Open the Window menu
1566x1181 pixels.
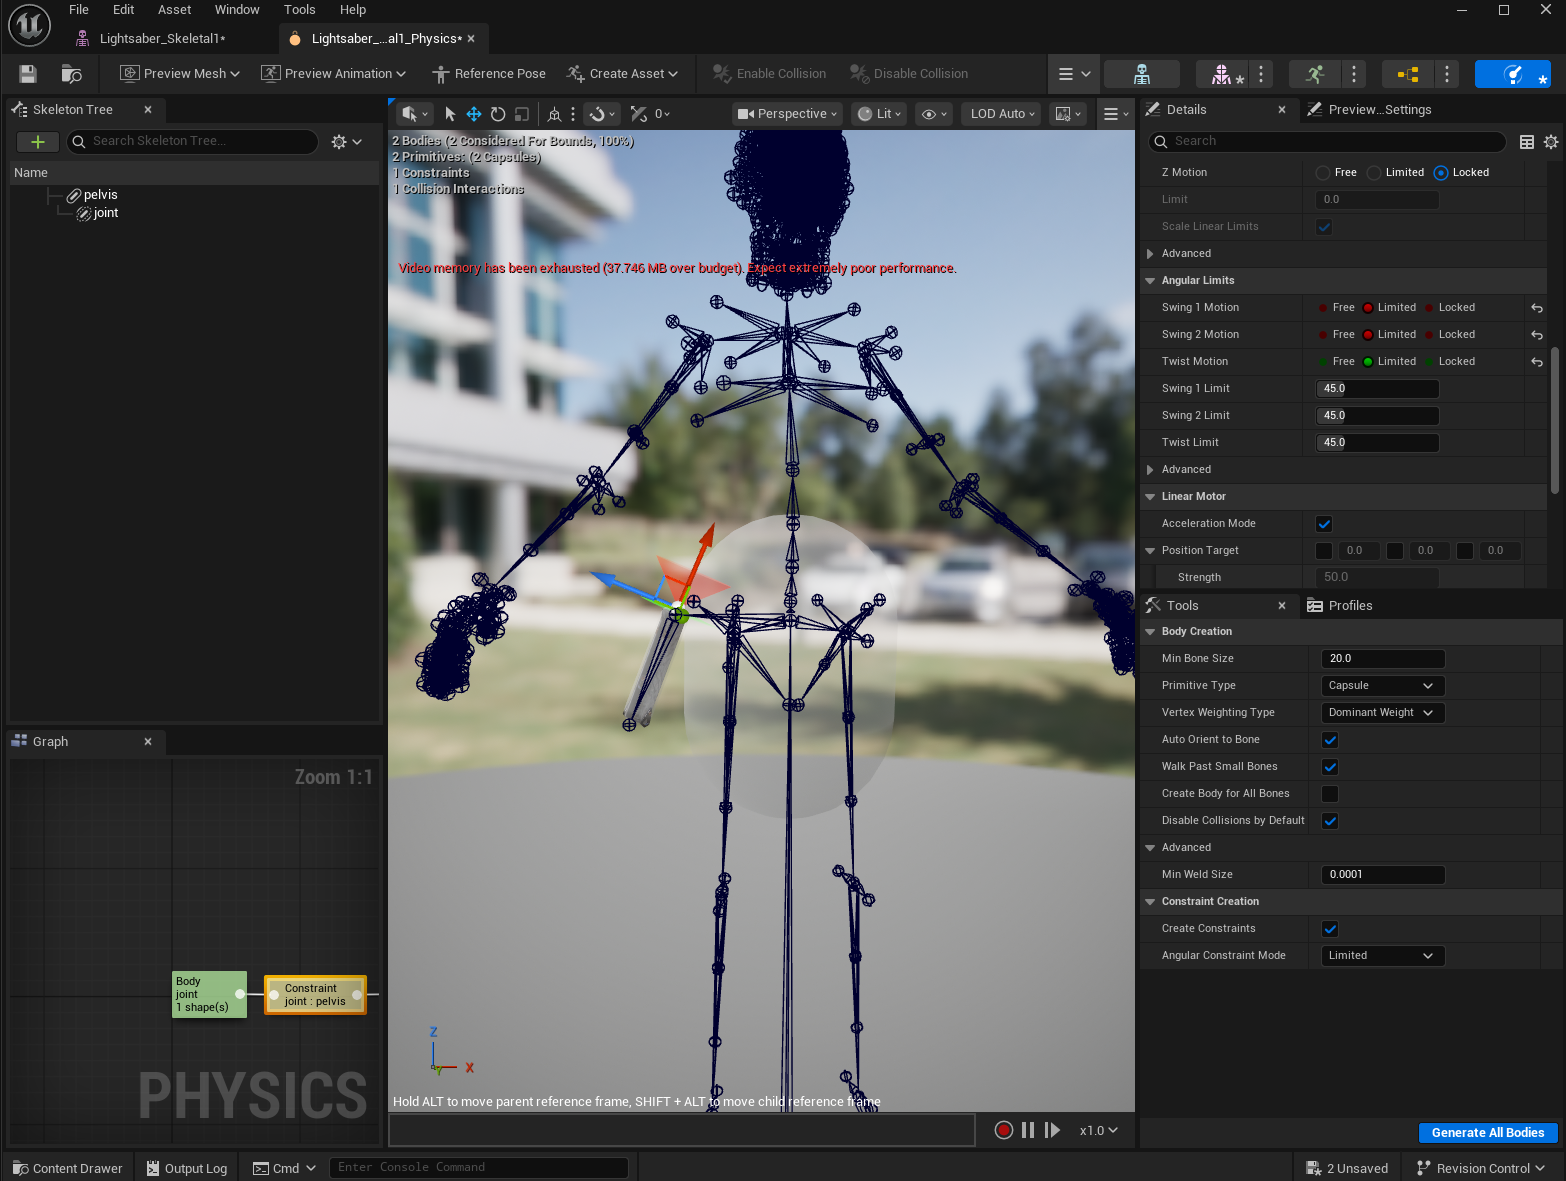click(237, 10)
